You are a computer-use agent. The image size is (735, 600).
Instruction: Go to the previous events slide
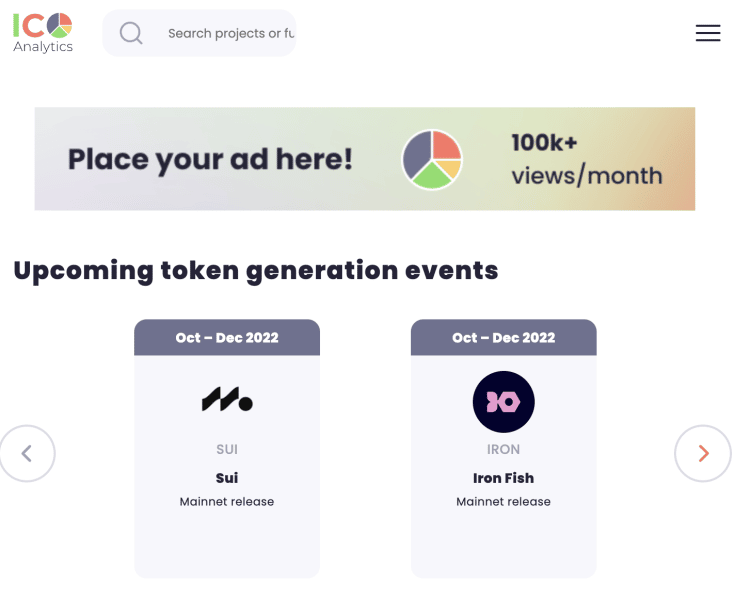(27, 453)
